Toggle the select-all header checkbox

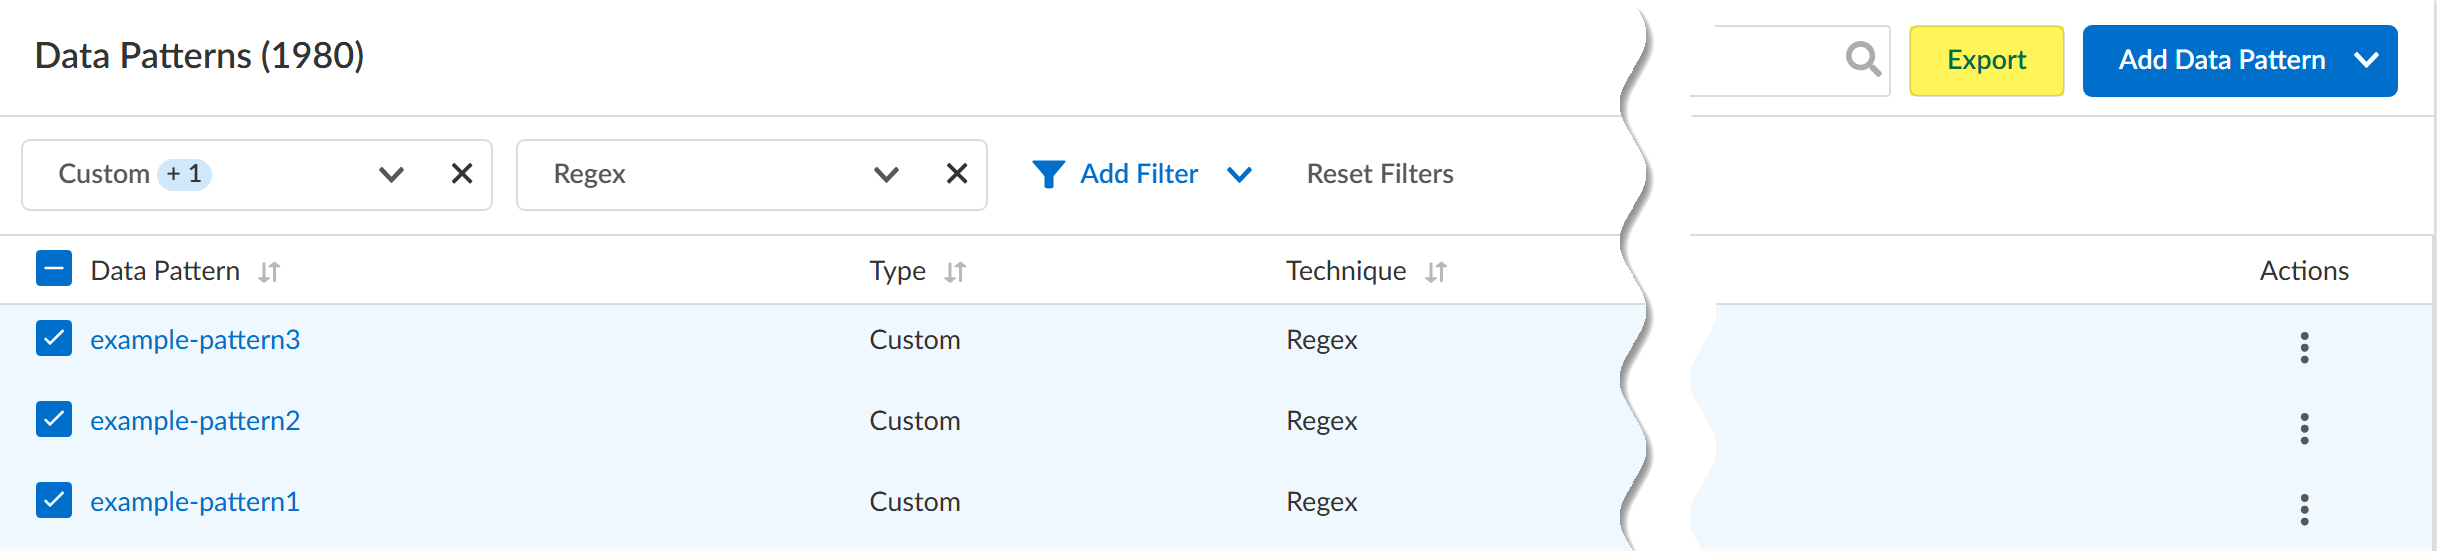point(54,269)
